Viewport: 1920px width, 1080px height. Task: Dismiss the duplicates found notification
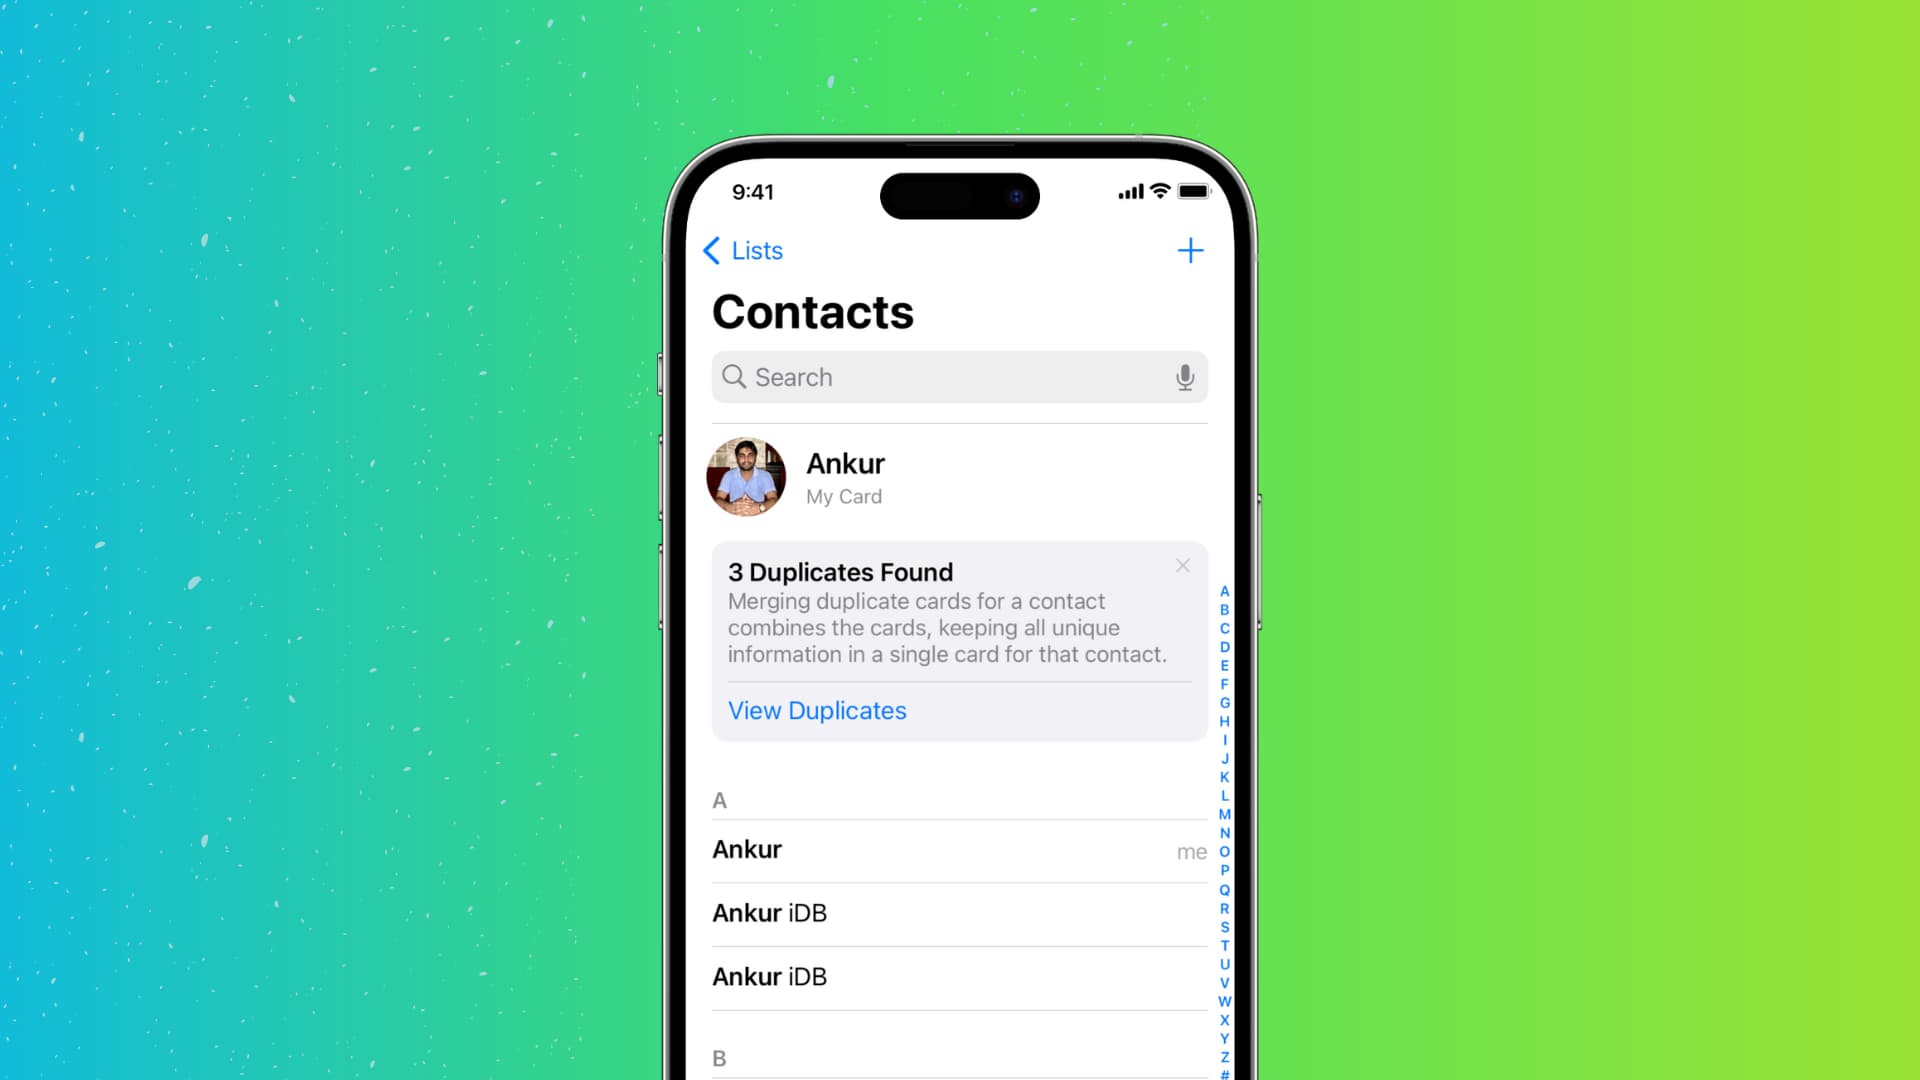(1183, 566)
